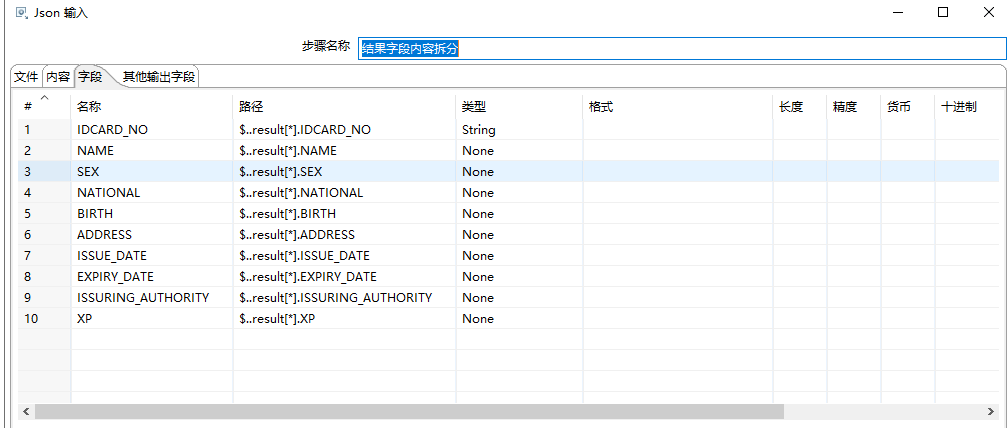
Task: Select row number 1
Action: (x=44, y=130)
